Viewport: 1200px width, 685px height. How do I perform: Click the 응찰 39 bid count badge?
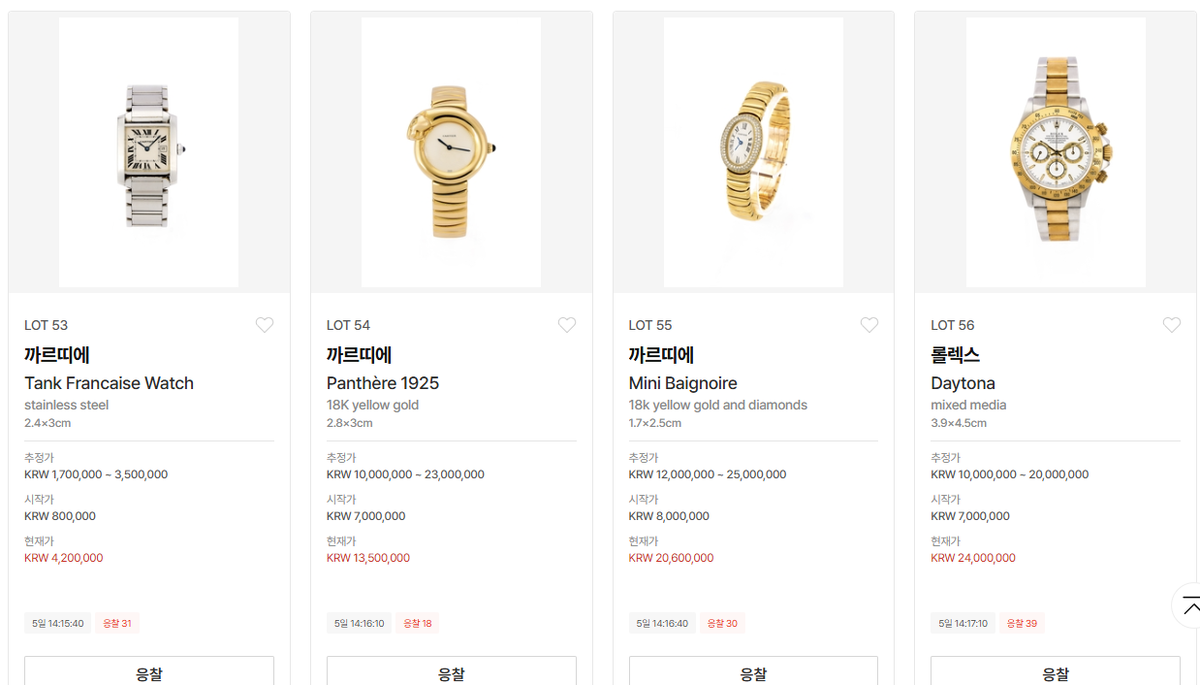click(1023, 623)
